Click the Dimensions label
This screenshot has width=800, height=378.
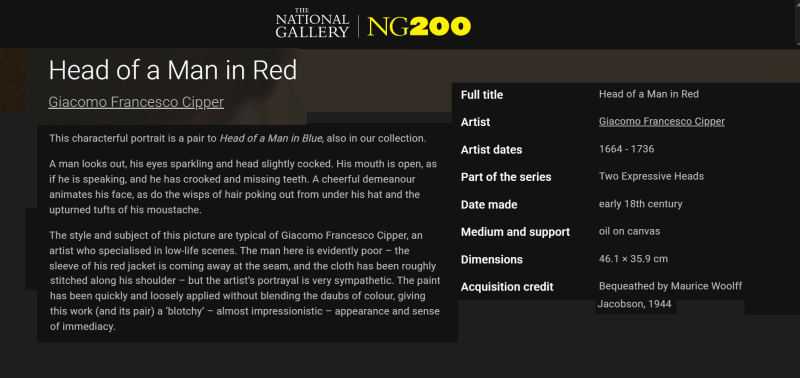[492, 260]
